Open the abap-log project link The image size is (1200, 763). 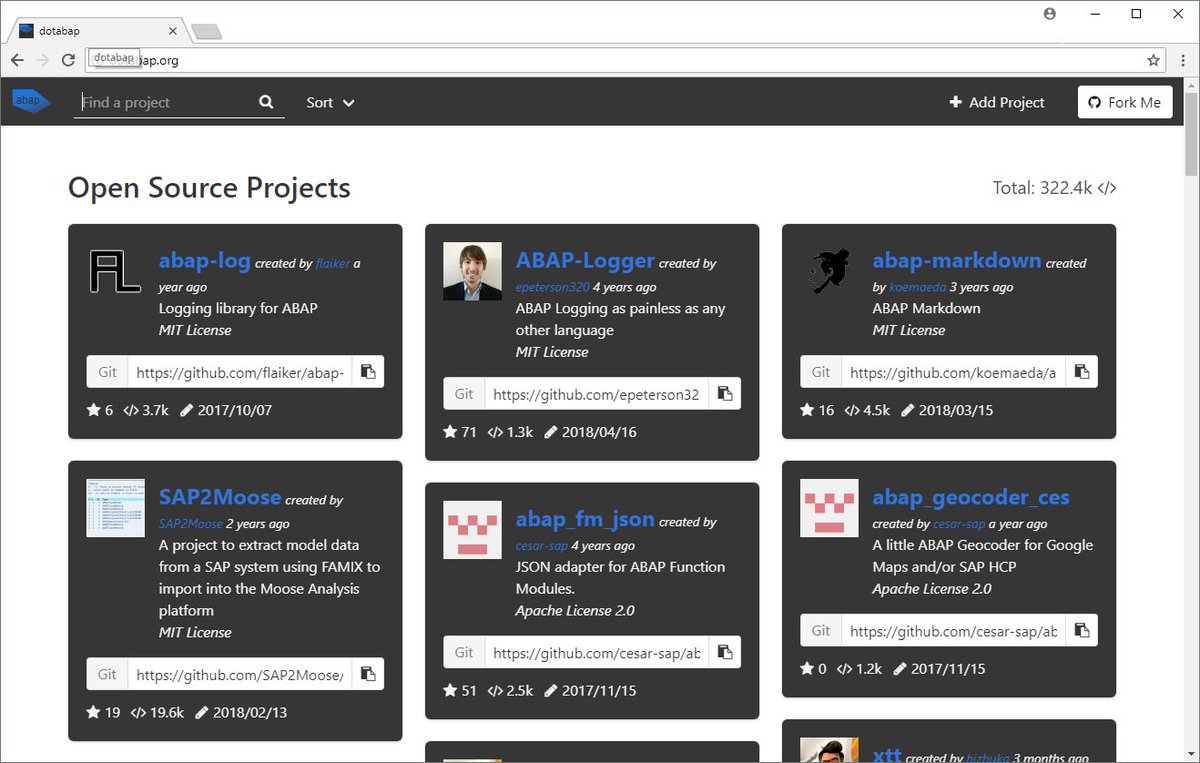point(204,261)
